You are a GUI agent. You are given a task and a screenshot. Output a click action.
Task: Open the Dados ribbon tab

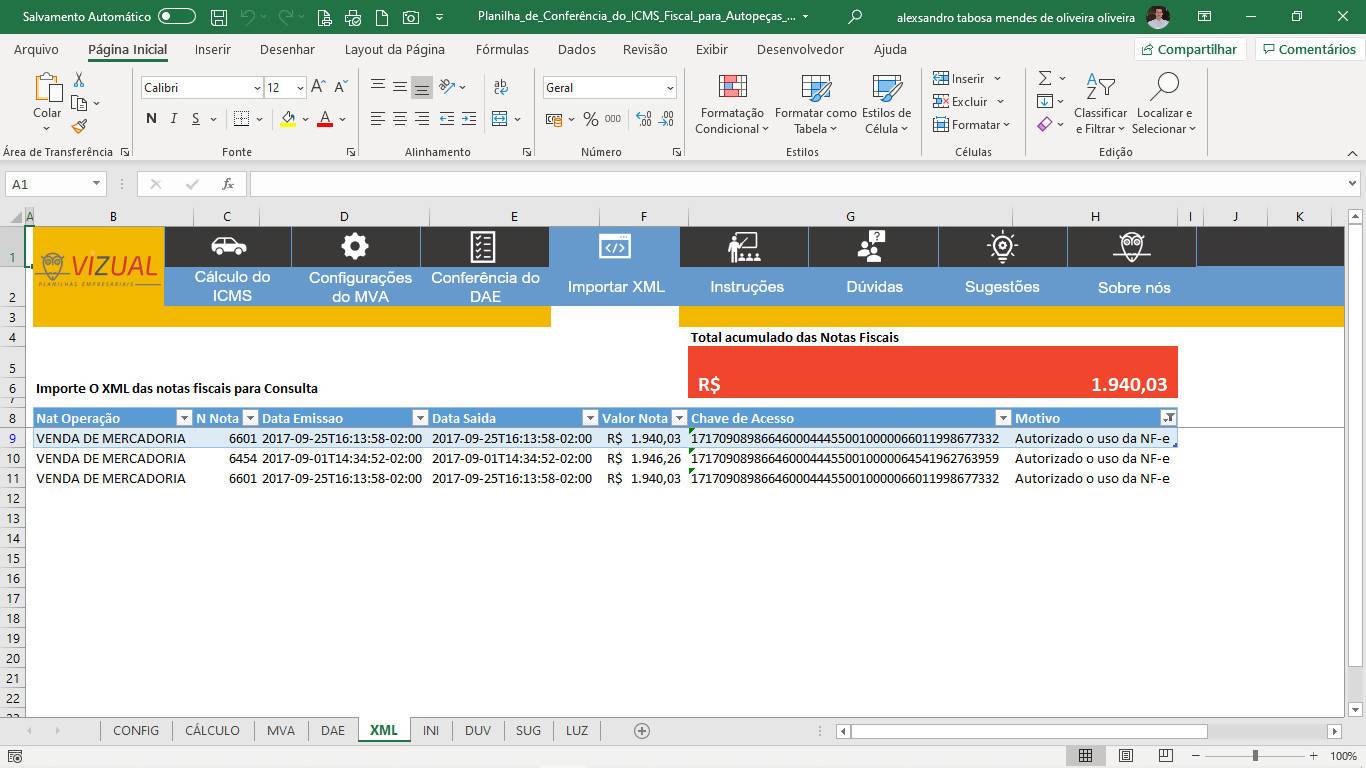576,49
